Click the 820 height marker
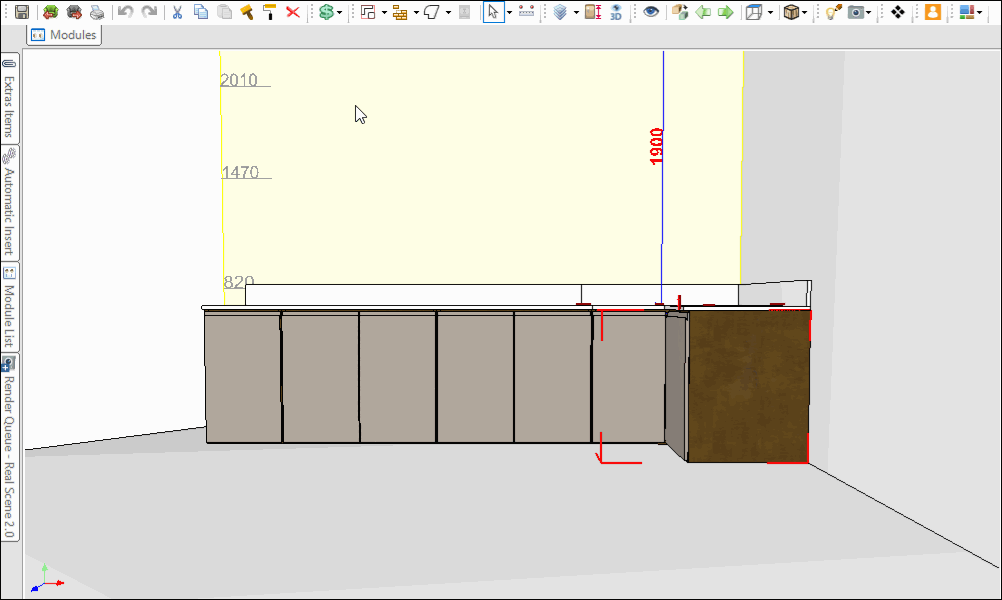 (x=239, y=281)
